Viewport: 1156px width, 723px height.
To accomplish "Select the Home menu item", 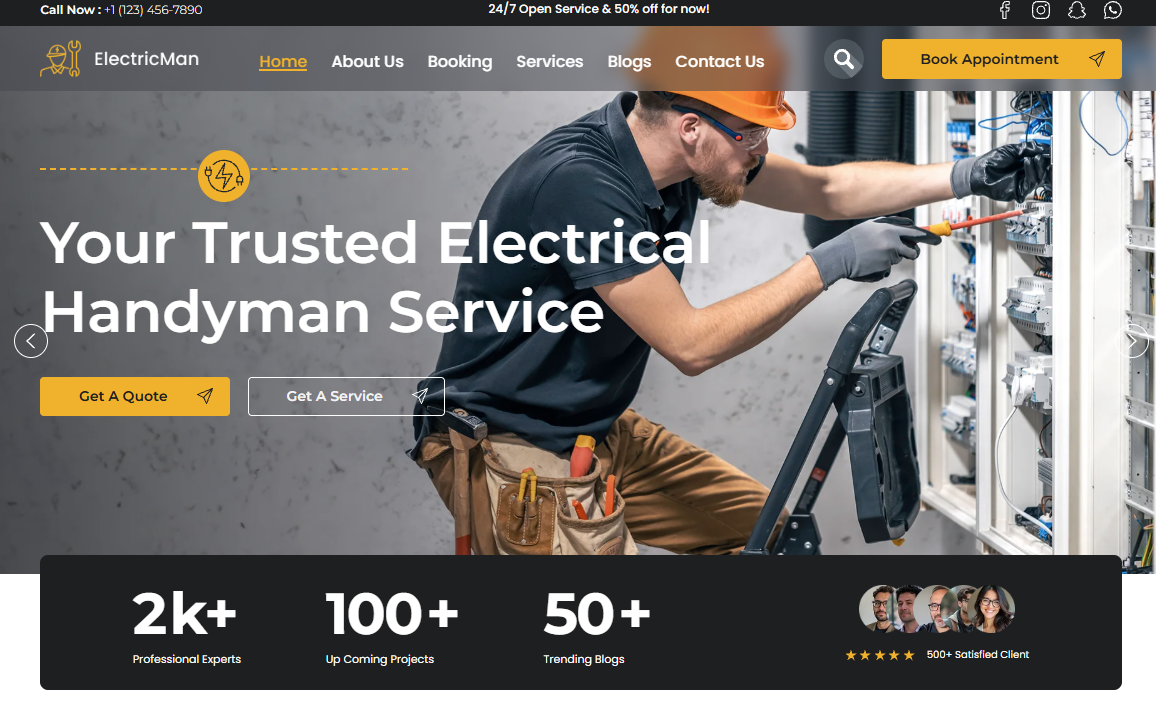I will pos(283,62).
